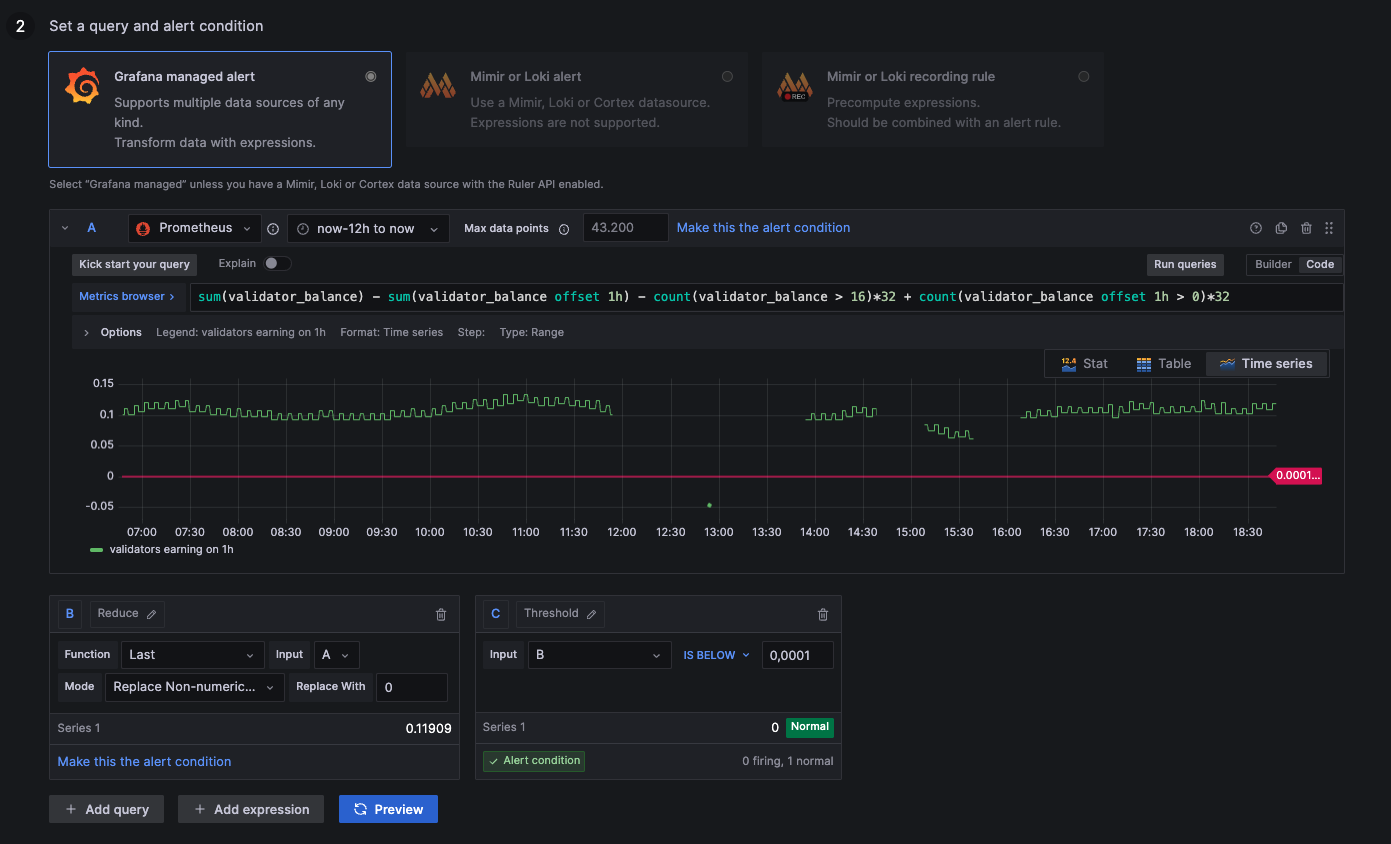Click isolated data point near 13:00

pos(709,505)
